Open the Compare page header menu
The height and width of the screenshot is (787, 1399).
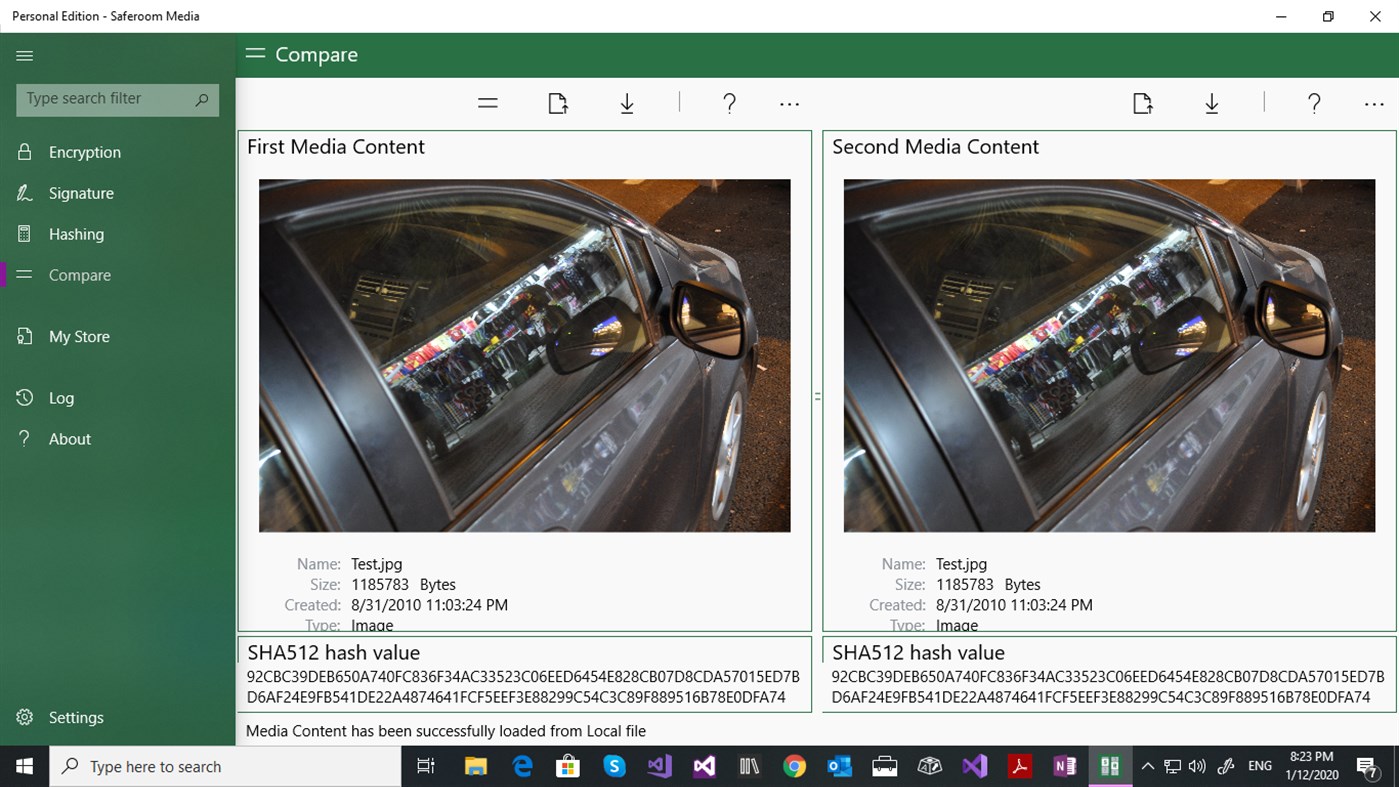tap(255, 54)
